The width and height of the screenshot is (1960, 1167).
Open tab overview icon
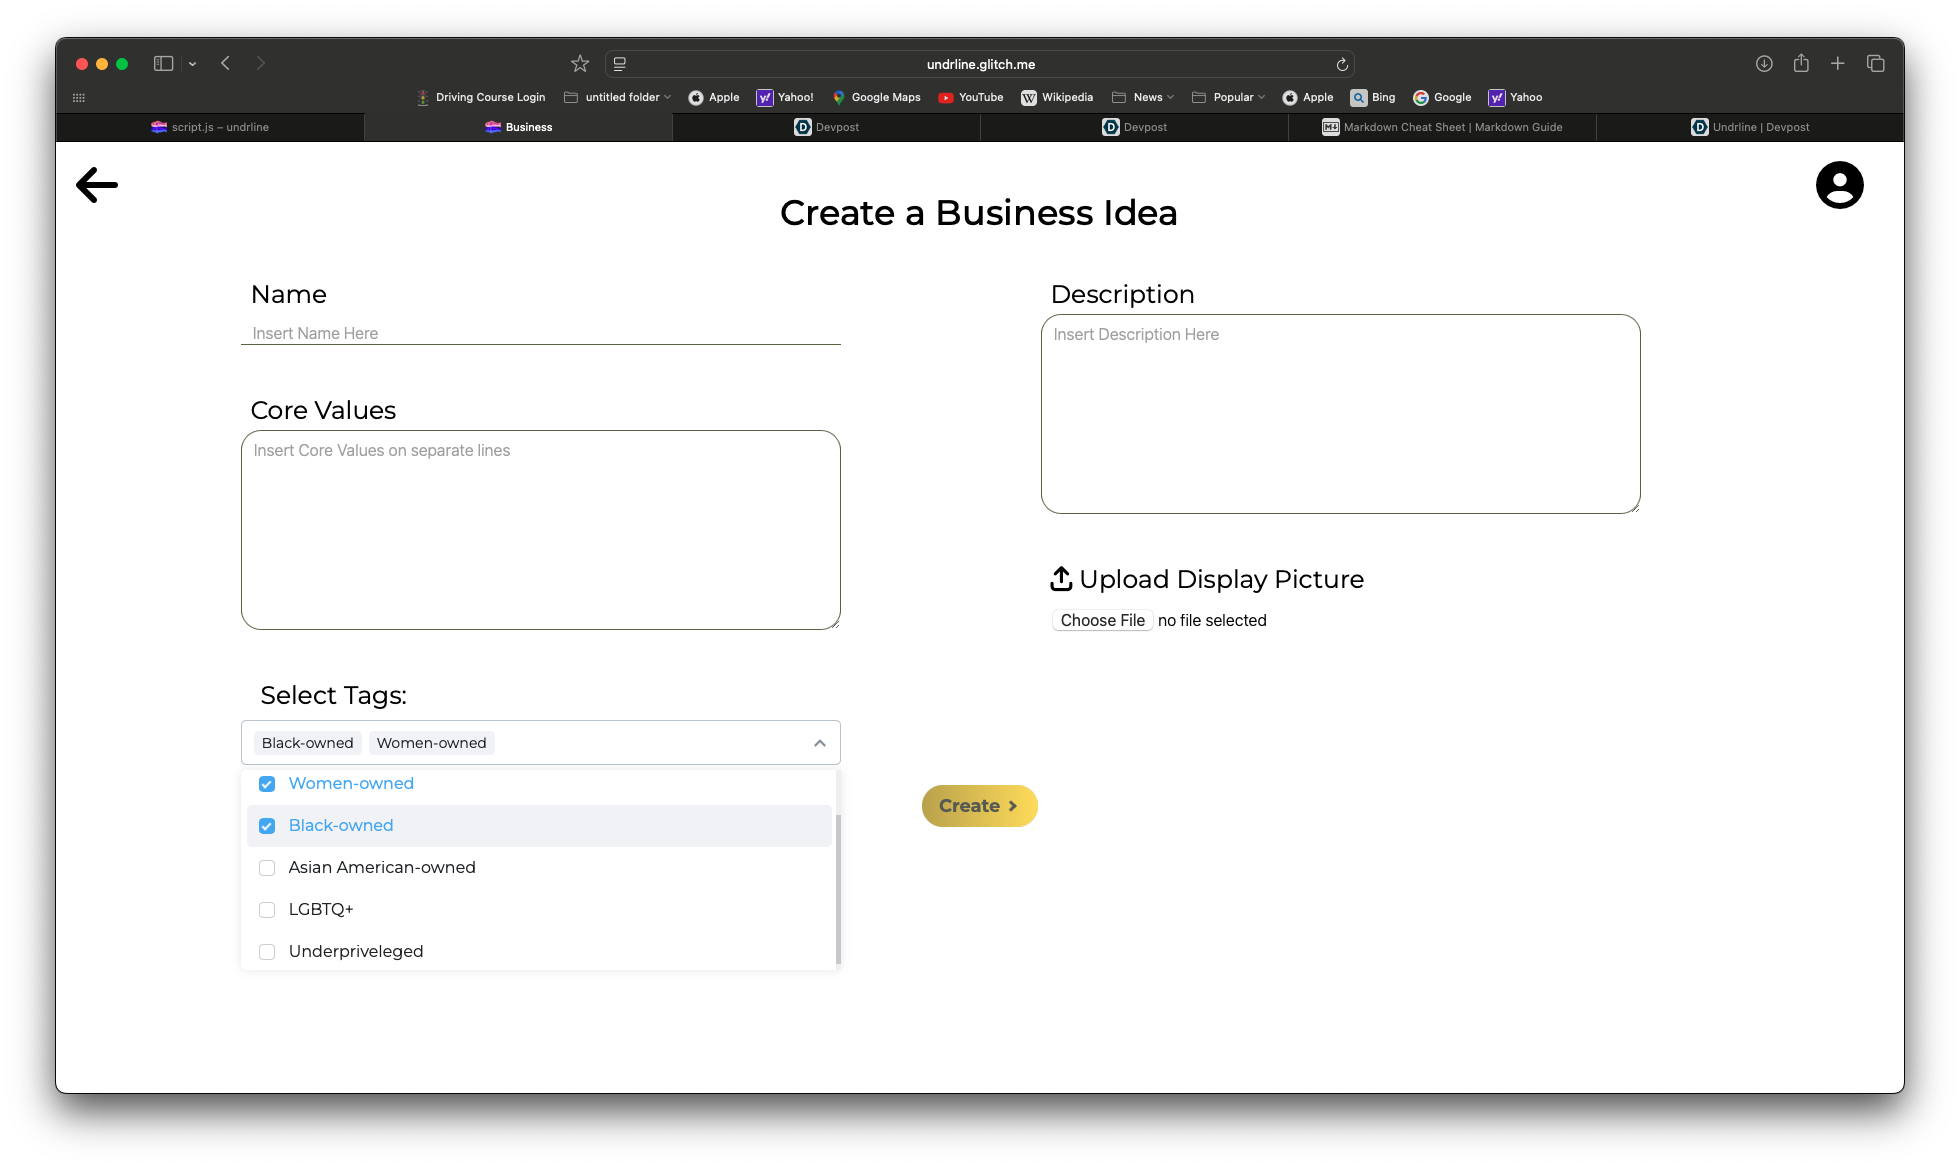(1876, 64)
